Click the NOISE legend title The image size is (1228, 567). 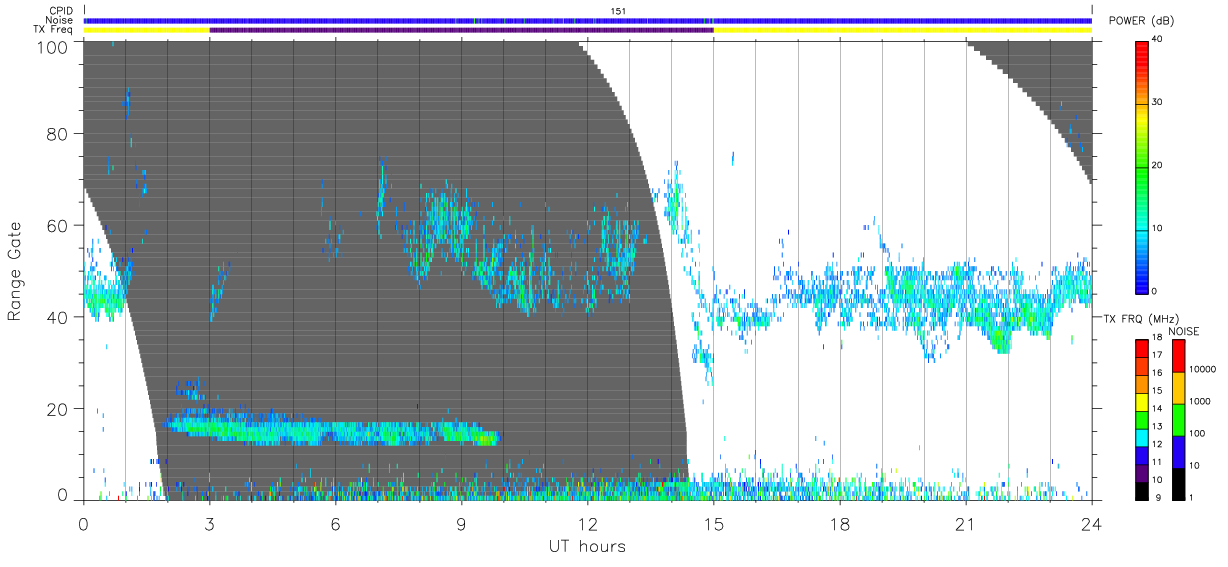tap(1185, 331)
